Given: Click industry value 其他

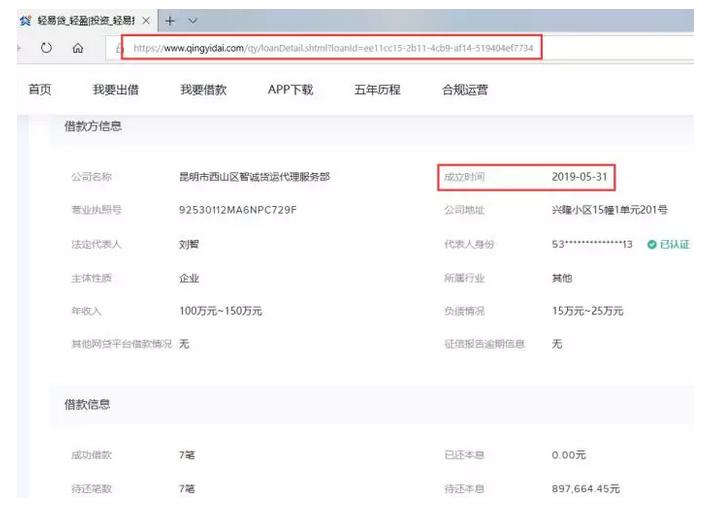Looking at the screenshot, I should point(562,278).
